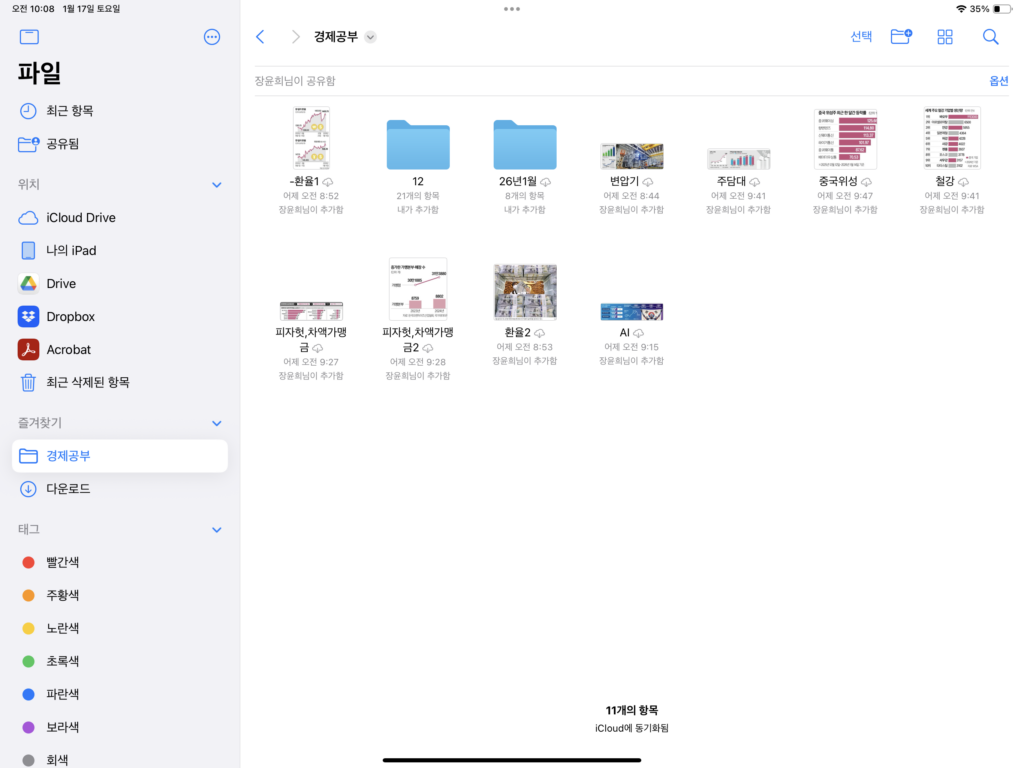
Task: Create a new folder with the folder-plus icon
Action: point(903,36)
